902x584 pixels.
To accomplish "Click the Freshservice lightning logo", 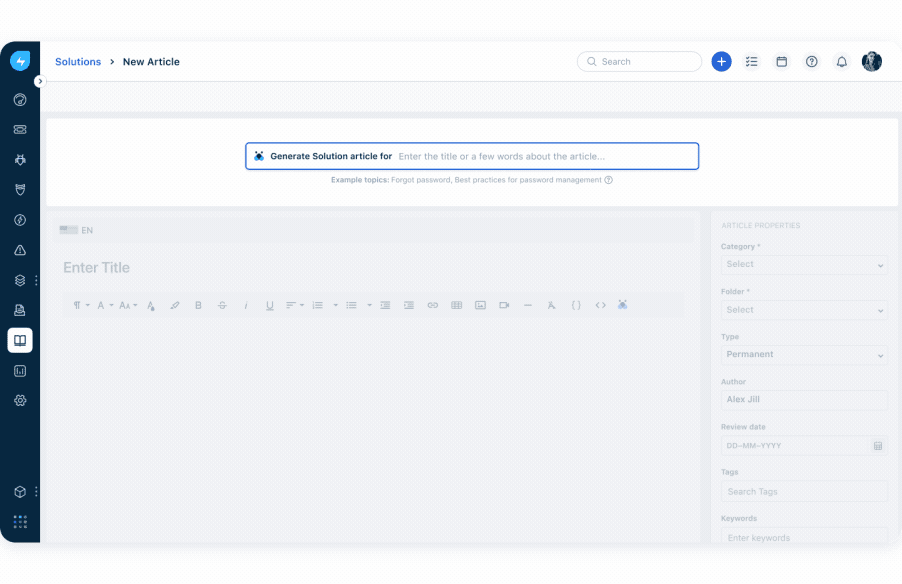I will click(x=20, y=61).
